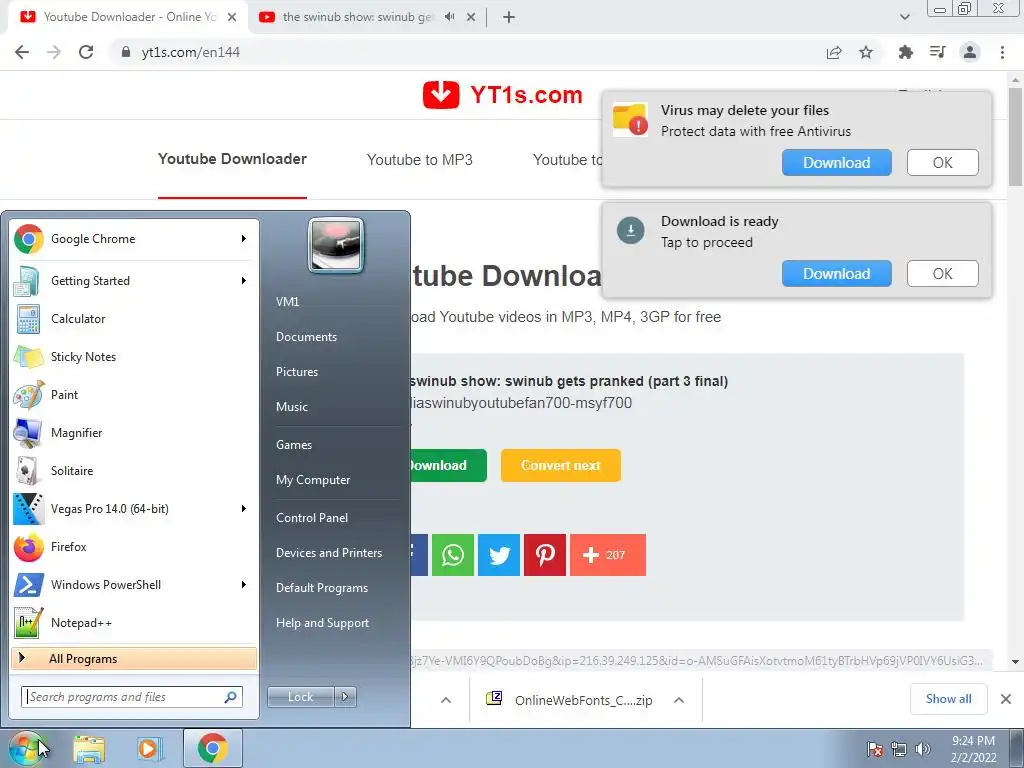Screen dimensions: 1024x768
Task: Share this page via share icon
Action: pyautogui.click(x=834, y=52)
